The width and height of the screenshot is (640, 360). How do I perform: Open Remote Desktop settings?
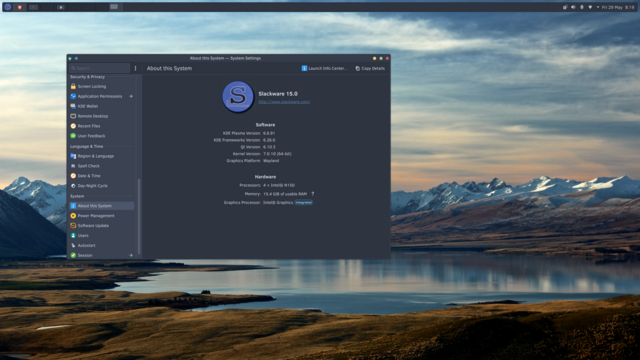pos(101,116)
